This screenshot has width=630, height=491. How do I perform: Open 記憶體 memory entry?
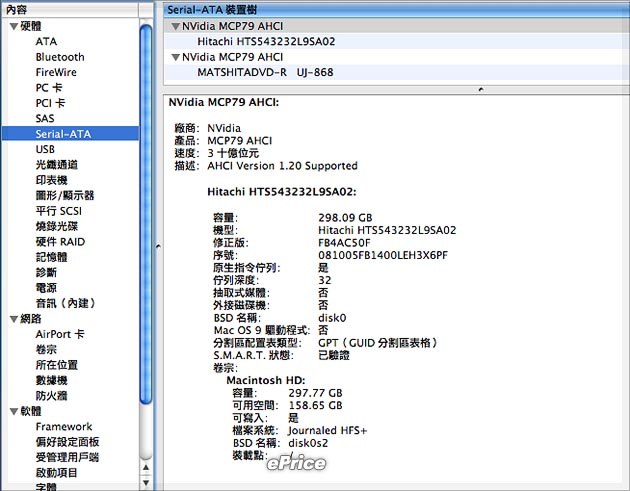click(51, 257)
